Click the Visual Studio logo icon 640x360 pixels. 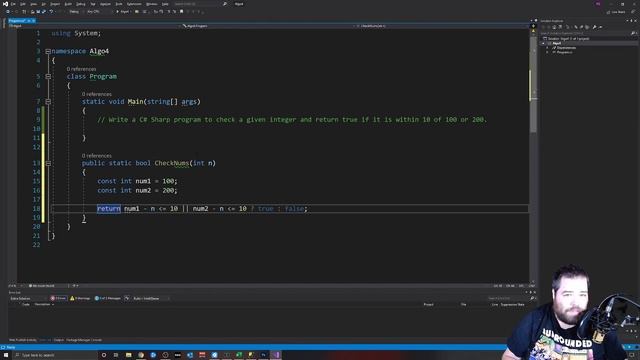coord(5,4)
